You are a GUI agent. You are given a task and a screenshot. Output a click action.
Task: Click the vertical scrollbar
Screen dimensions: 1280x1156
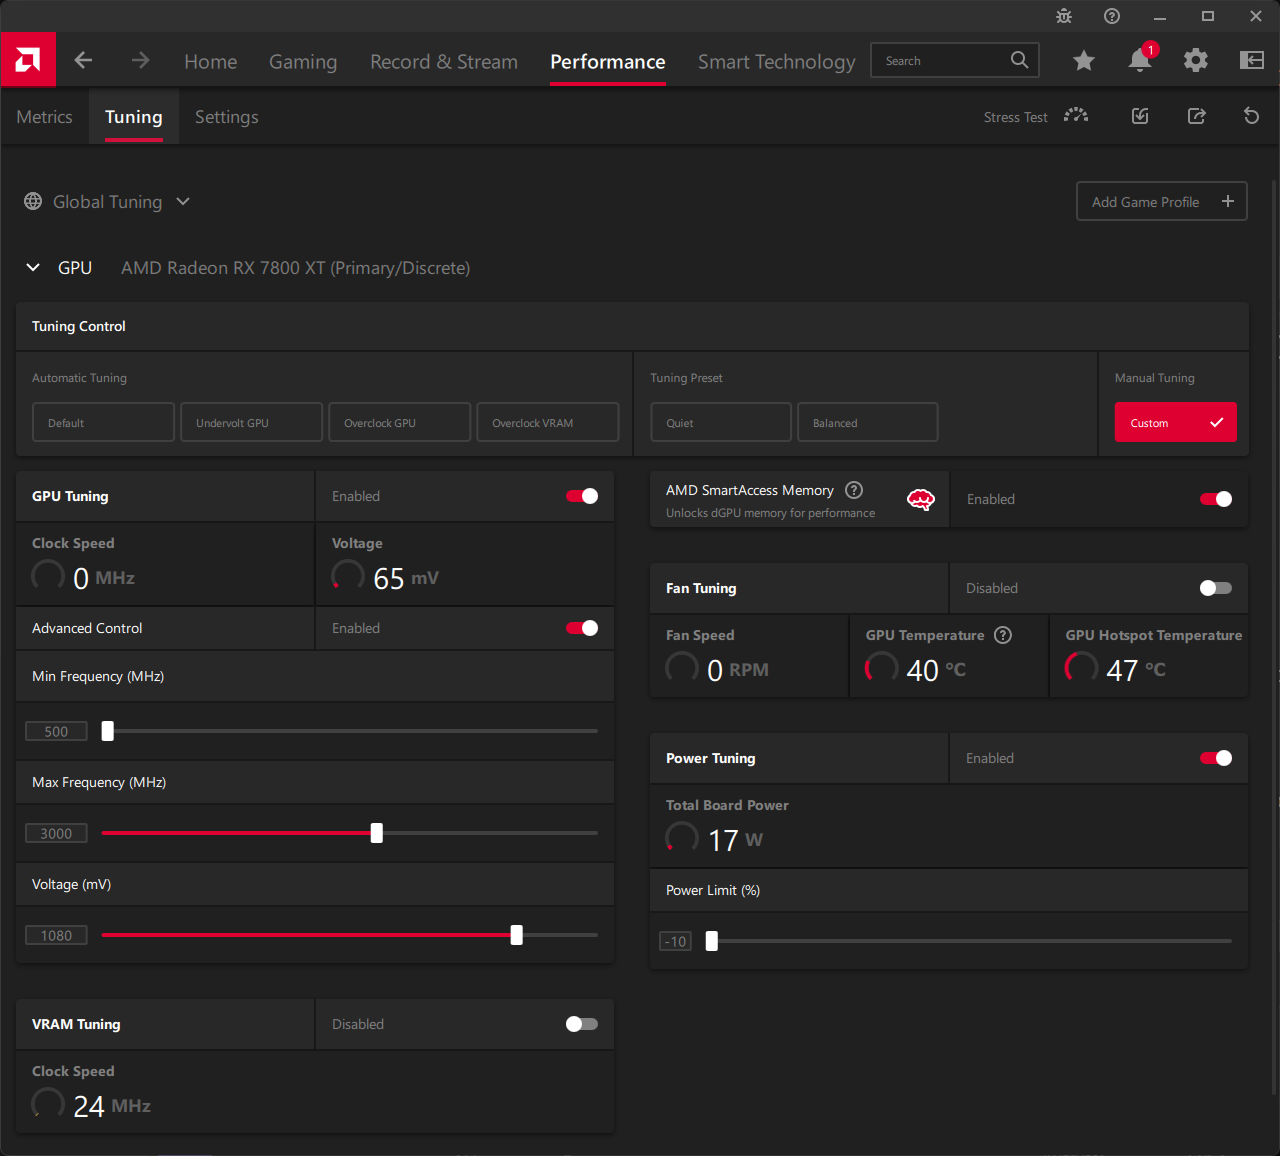[1274, 635]
